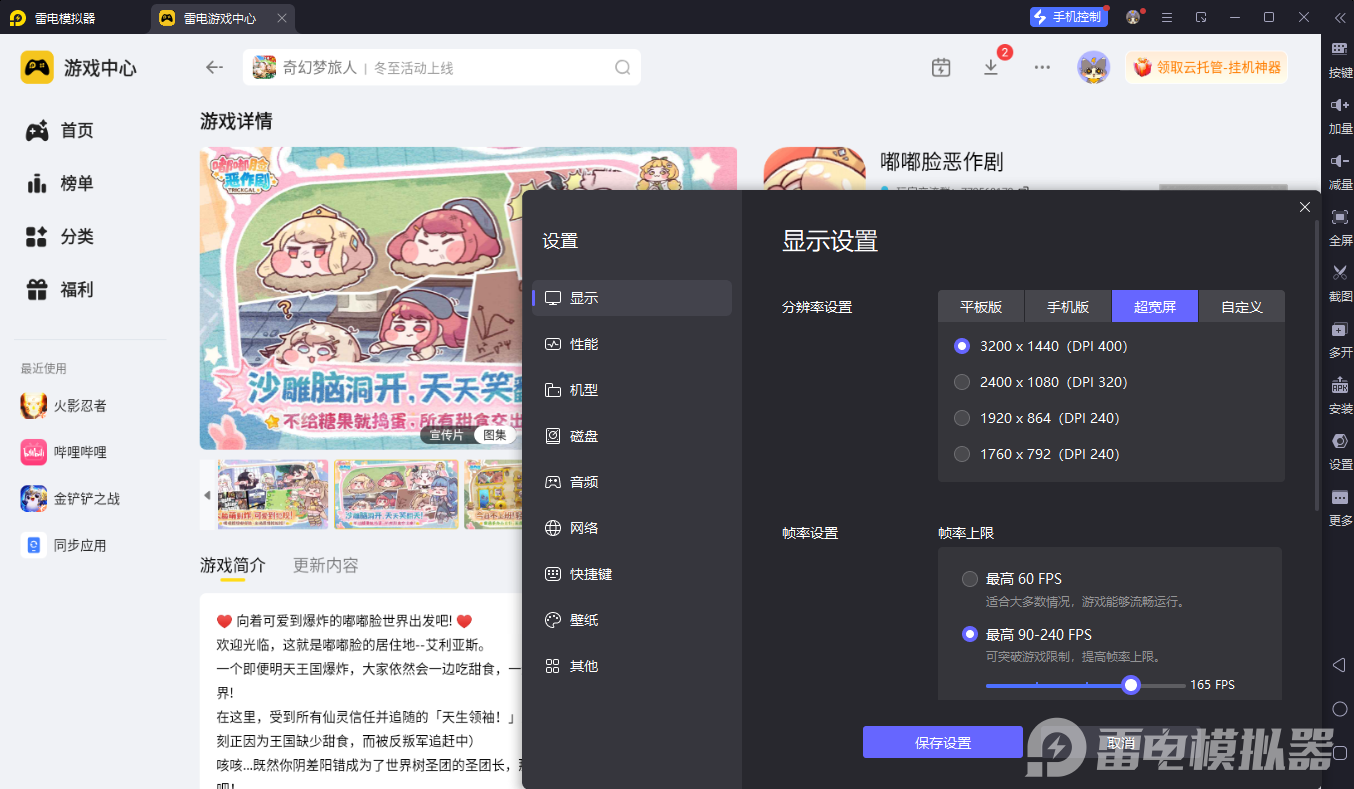Select the 游戏简介 tab
1354x789 pixels.
[x=233, y=565]
